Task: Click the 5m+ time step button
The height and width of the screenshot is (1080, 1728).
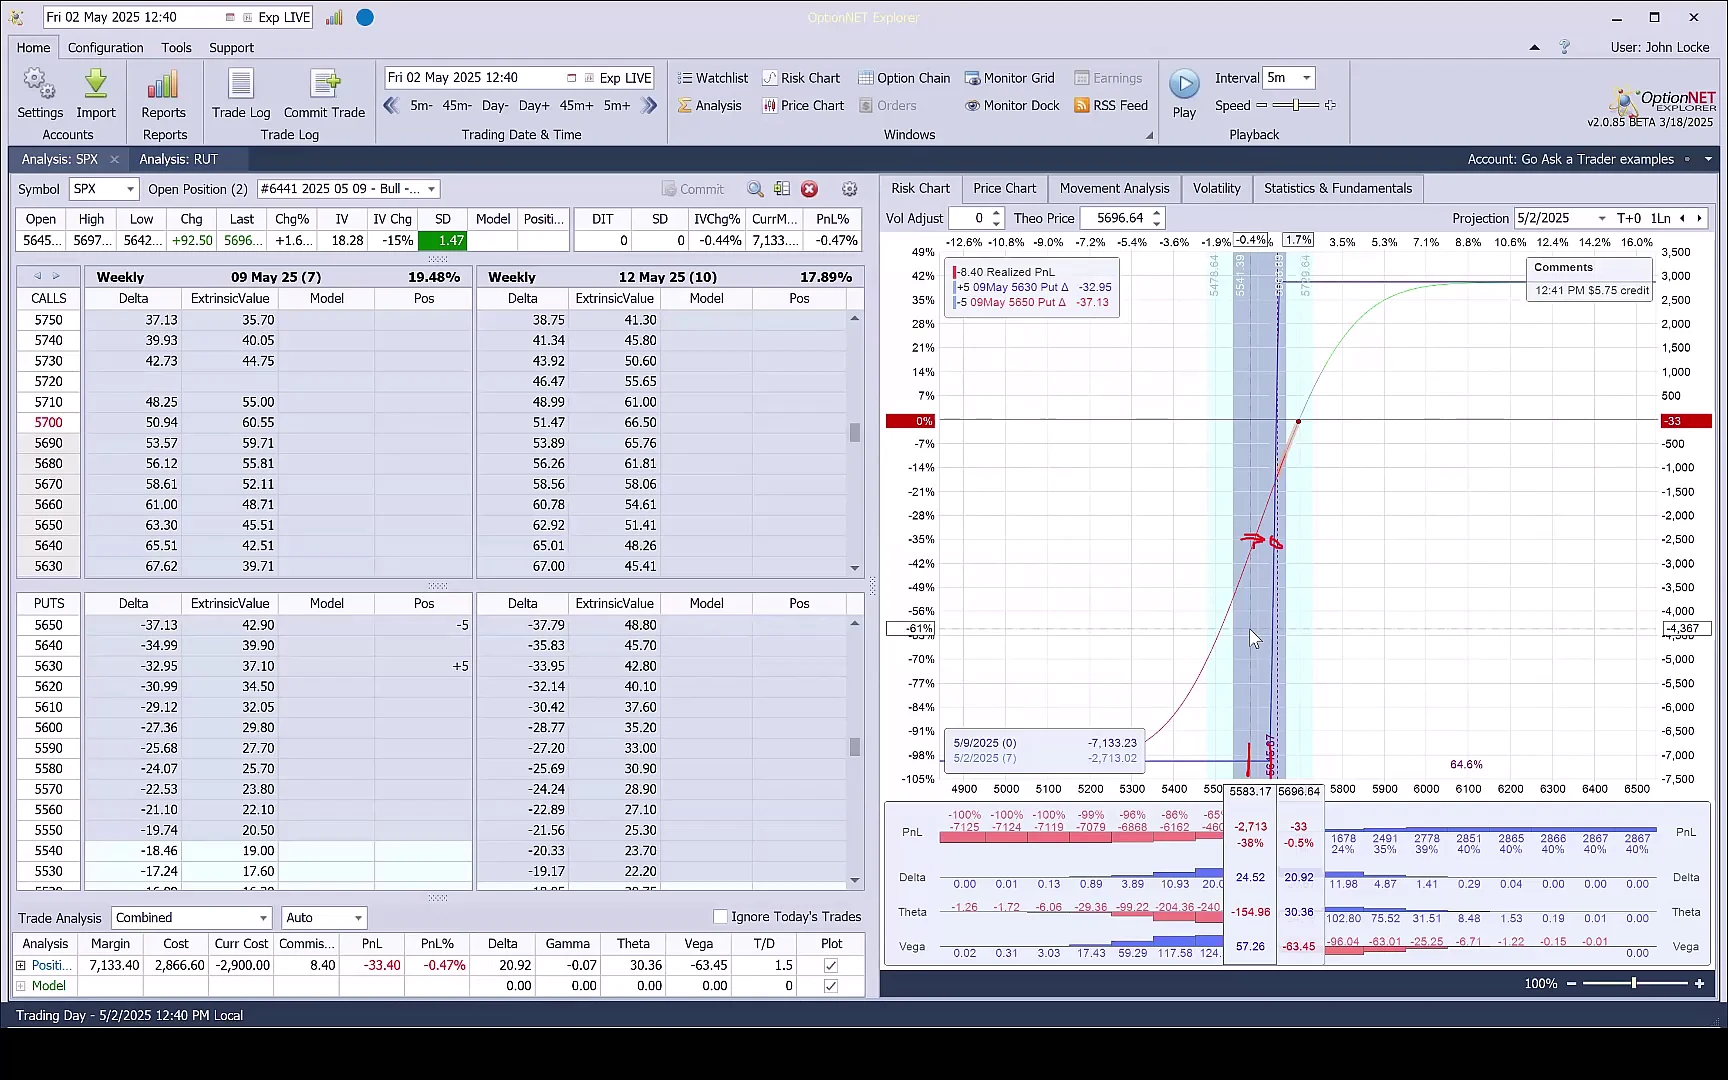Action: tap(617, 105)
